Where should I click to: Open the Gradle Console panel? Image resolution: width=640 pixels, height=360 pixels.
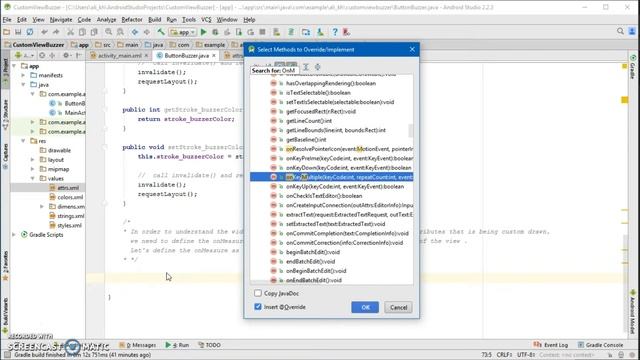(x=600, y=345)
